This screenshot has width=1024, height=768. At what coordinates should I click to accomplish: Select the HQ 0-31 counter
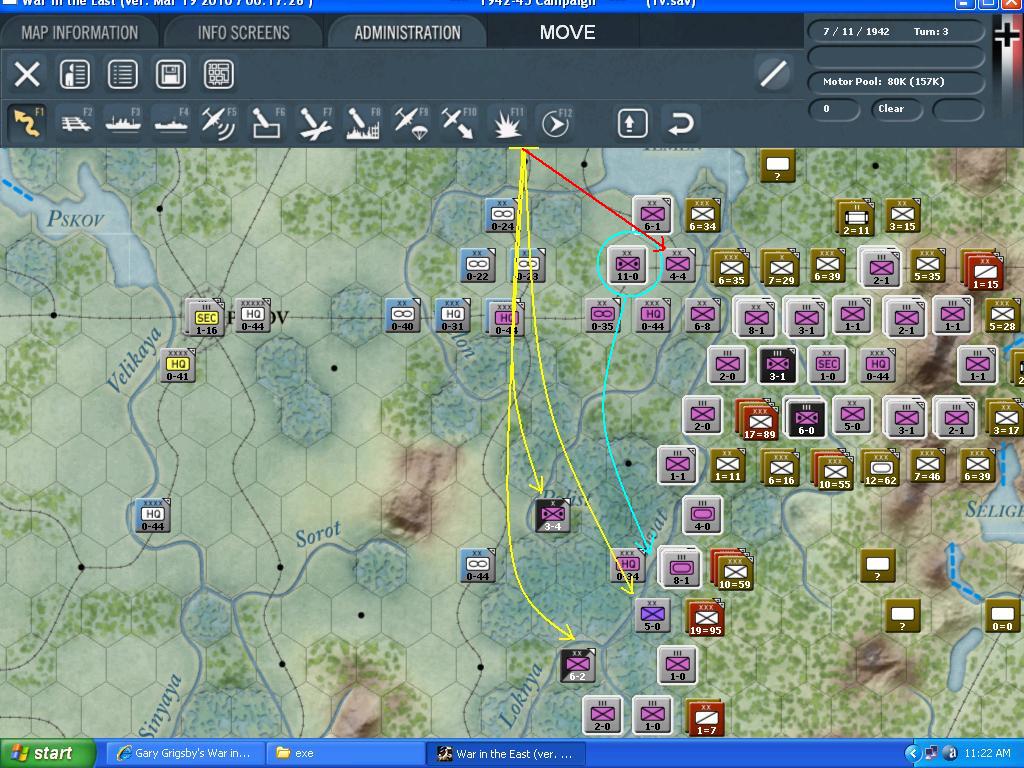point(453,315)
